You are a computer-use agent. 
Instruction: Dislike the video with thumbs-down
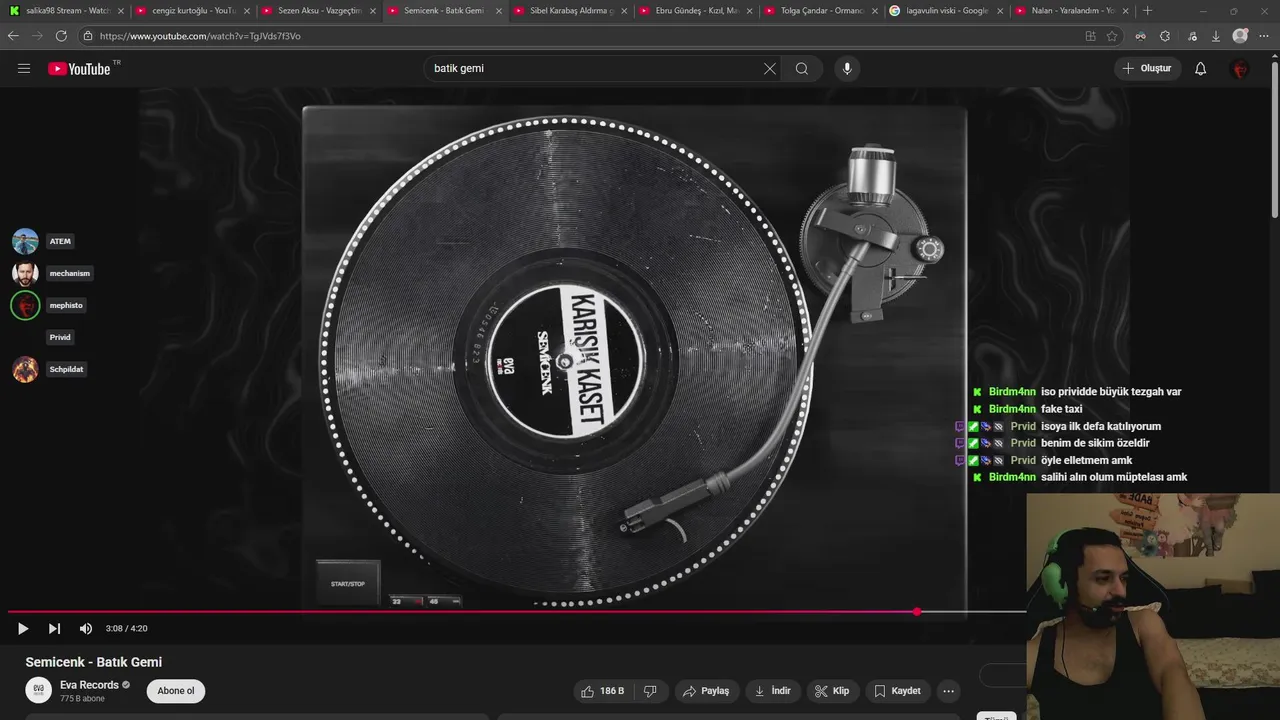[x=650, y=691]
